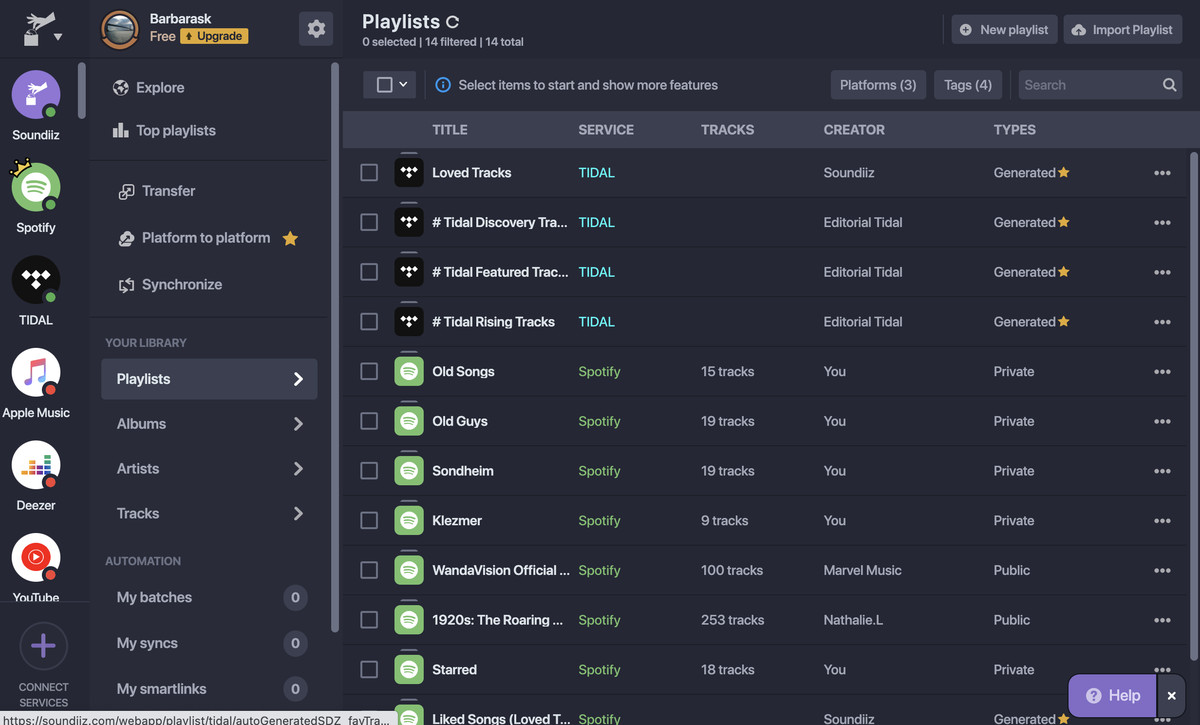Open the YouTube service icon
1200x725 pixels.
click(x=36, y=558)
